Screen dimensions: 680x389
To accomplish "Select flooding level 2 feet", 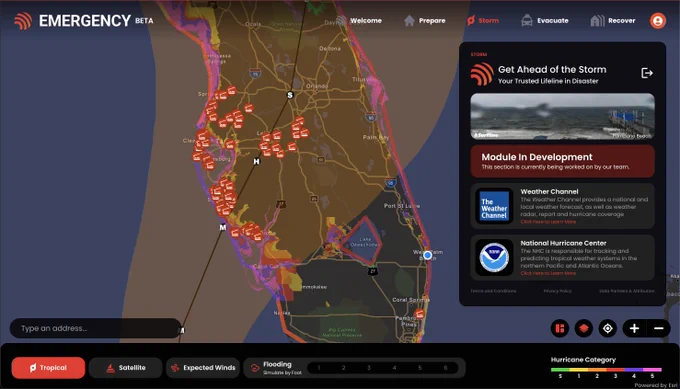I will 343,368.
